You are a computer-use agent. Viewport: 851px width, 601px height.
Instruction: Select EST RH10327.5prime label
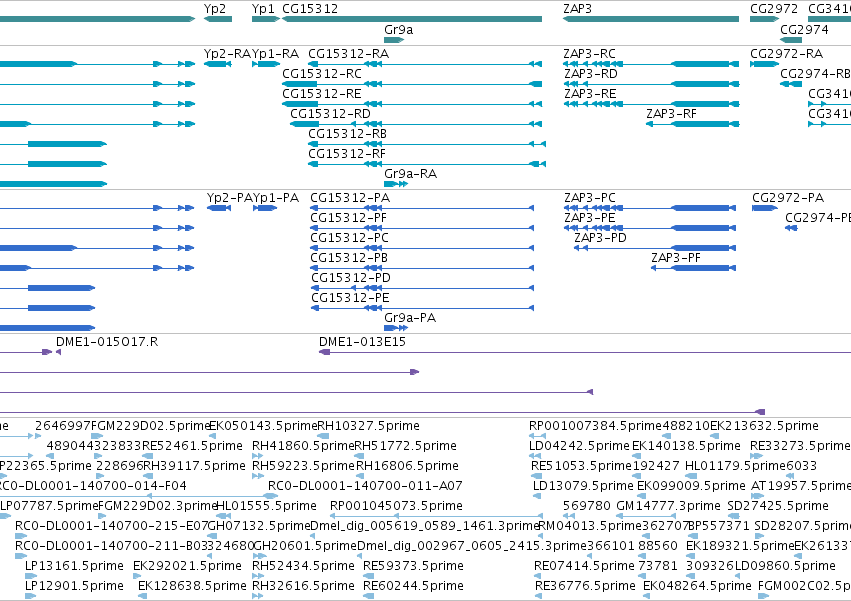coord(369,426)
